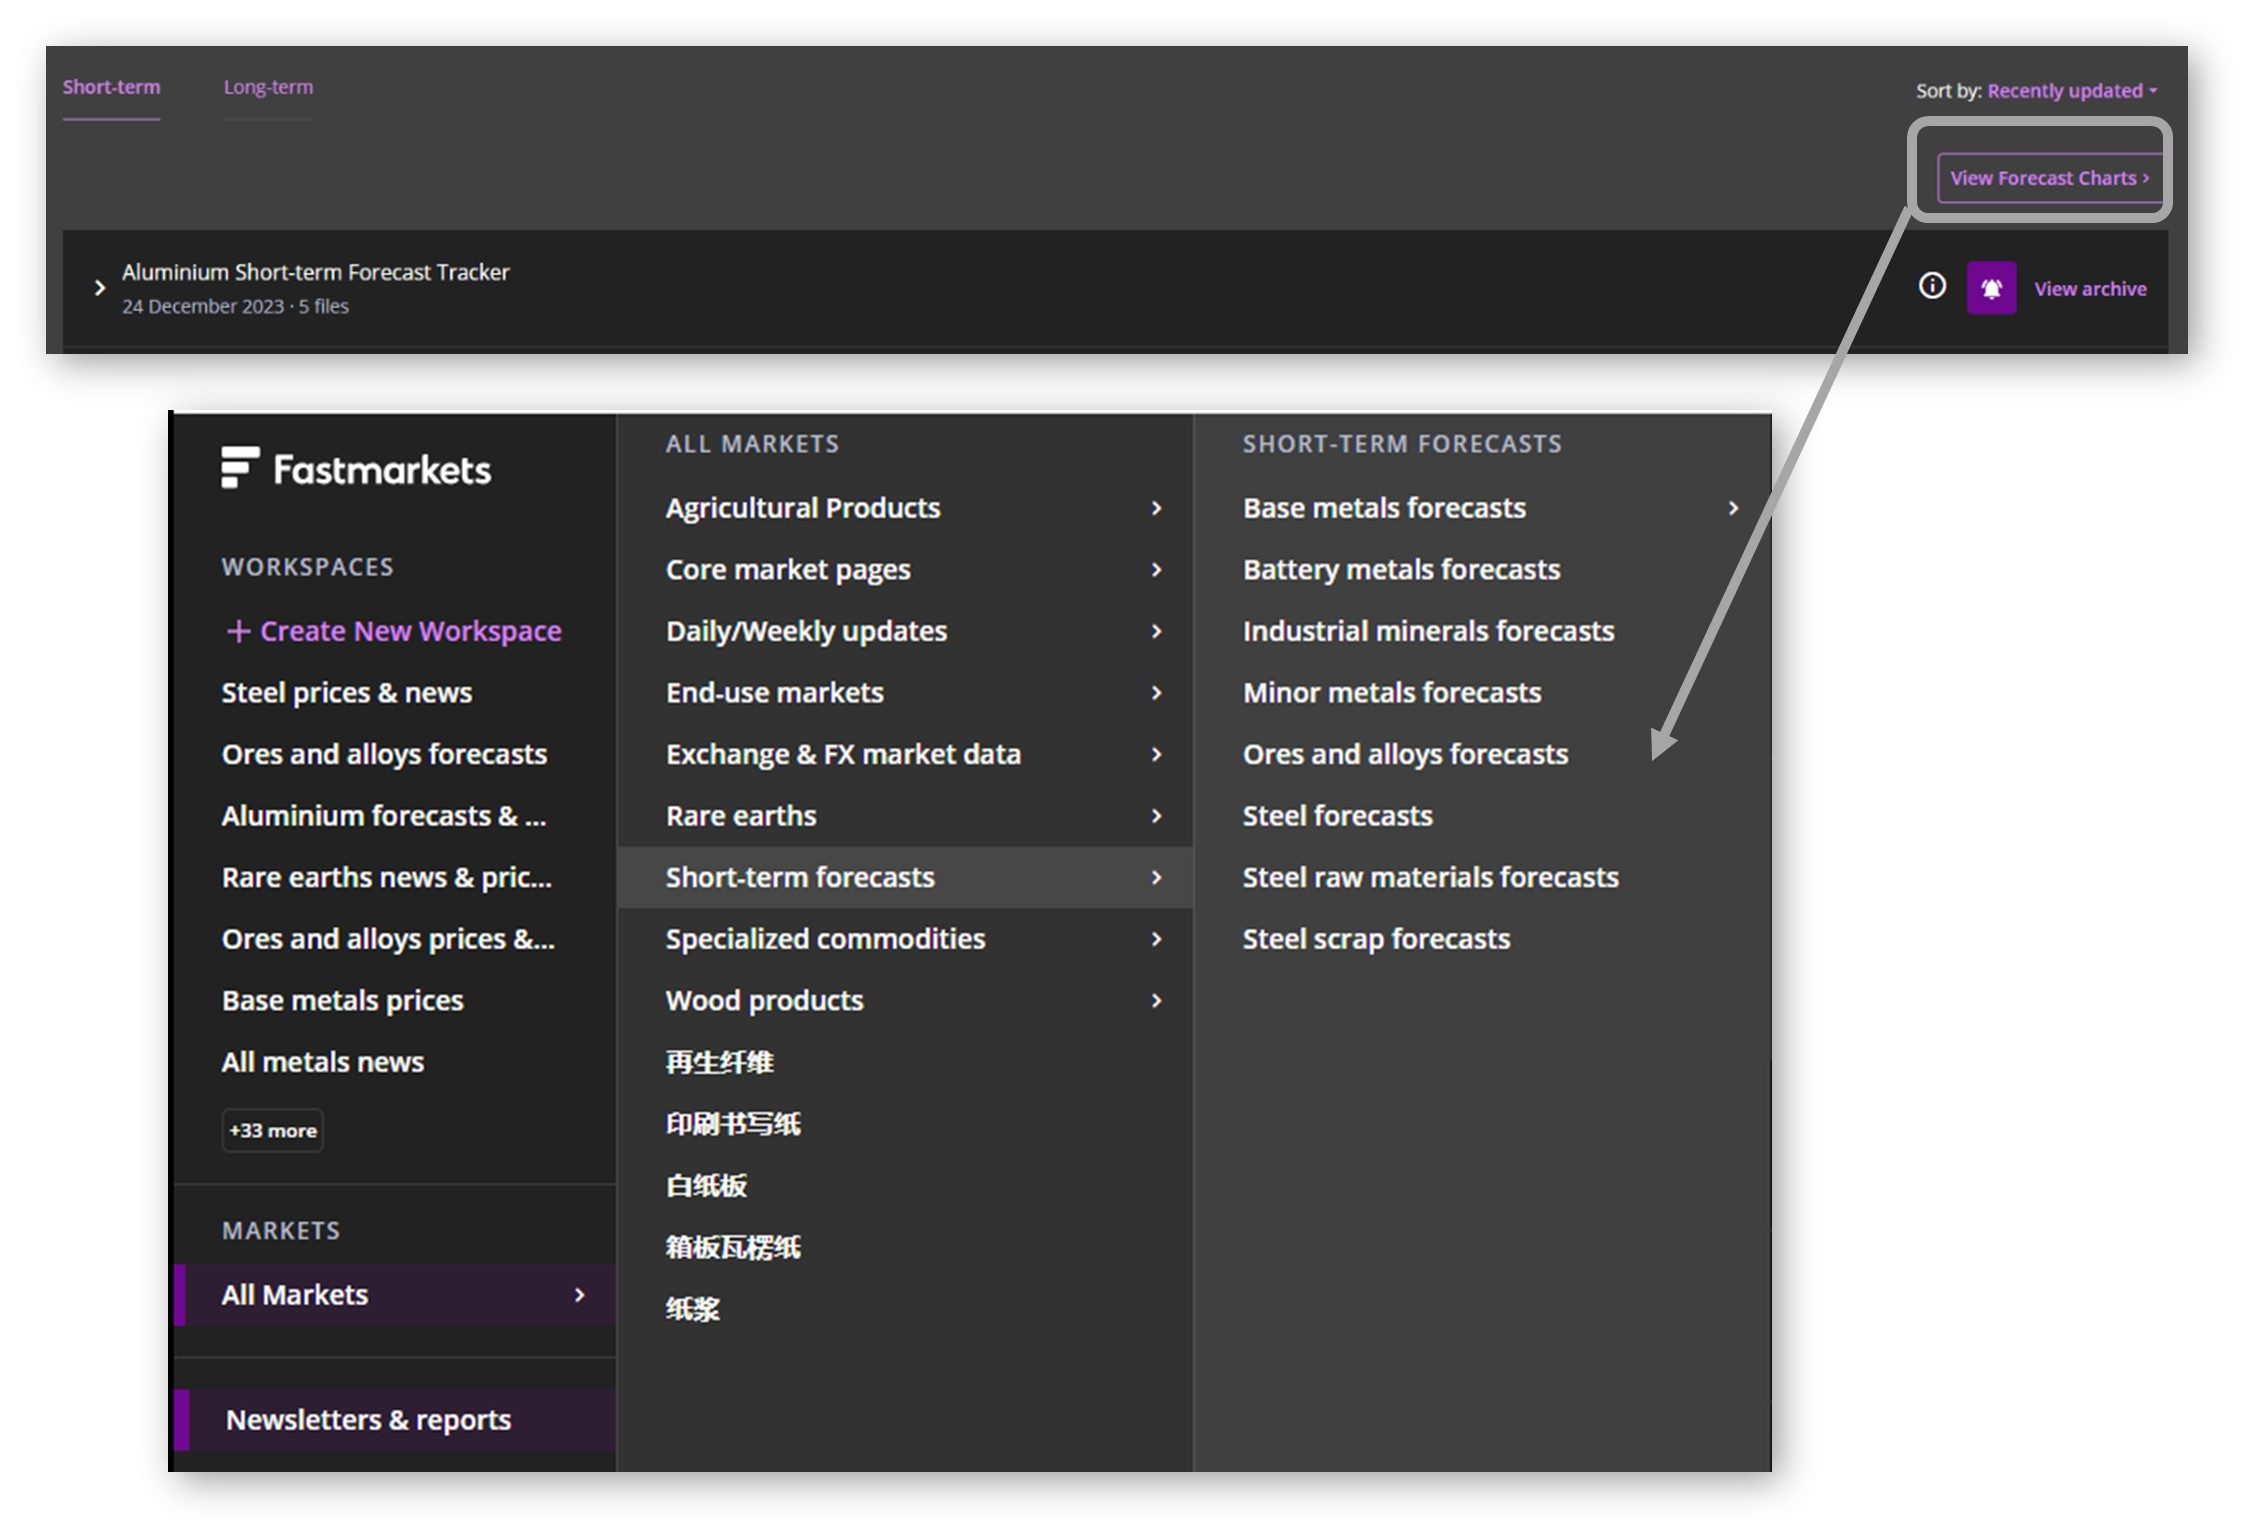Open the View archive link
Screen dimensions: 2253x1537
pyautogui.click(x=2090, y=289)
